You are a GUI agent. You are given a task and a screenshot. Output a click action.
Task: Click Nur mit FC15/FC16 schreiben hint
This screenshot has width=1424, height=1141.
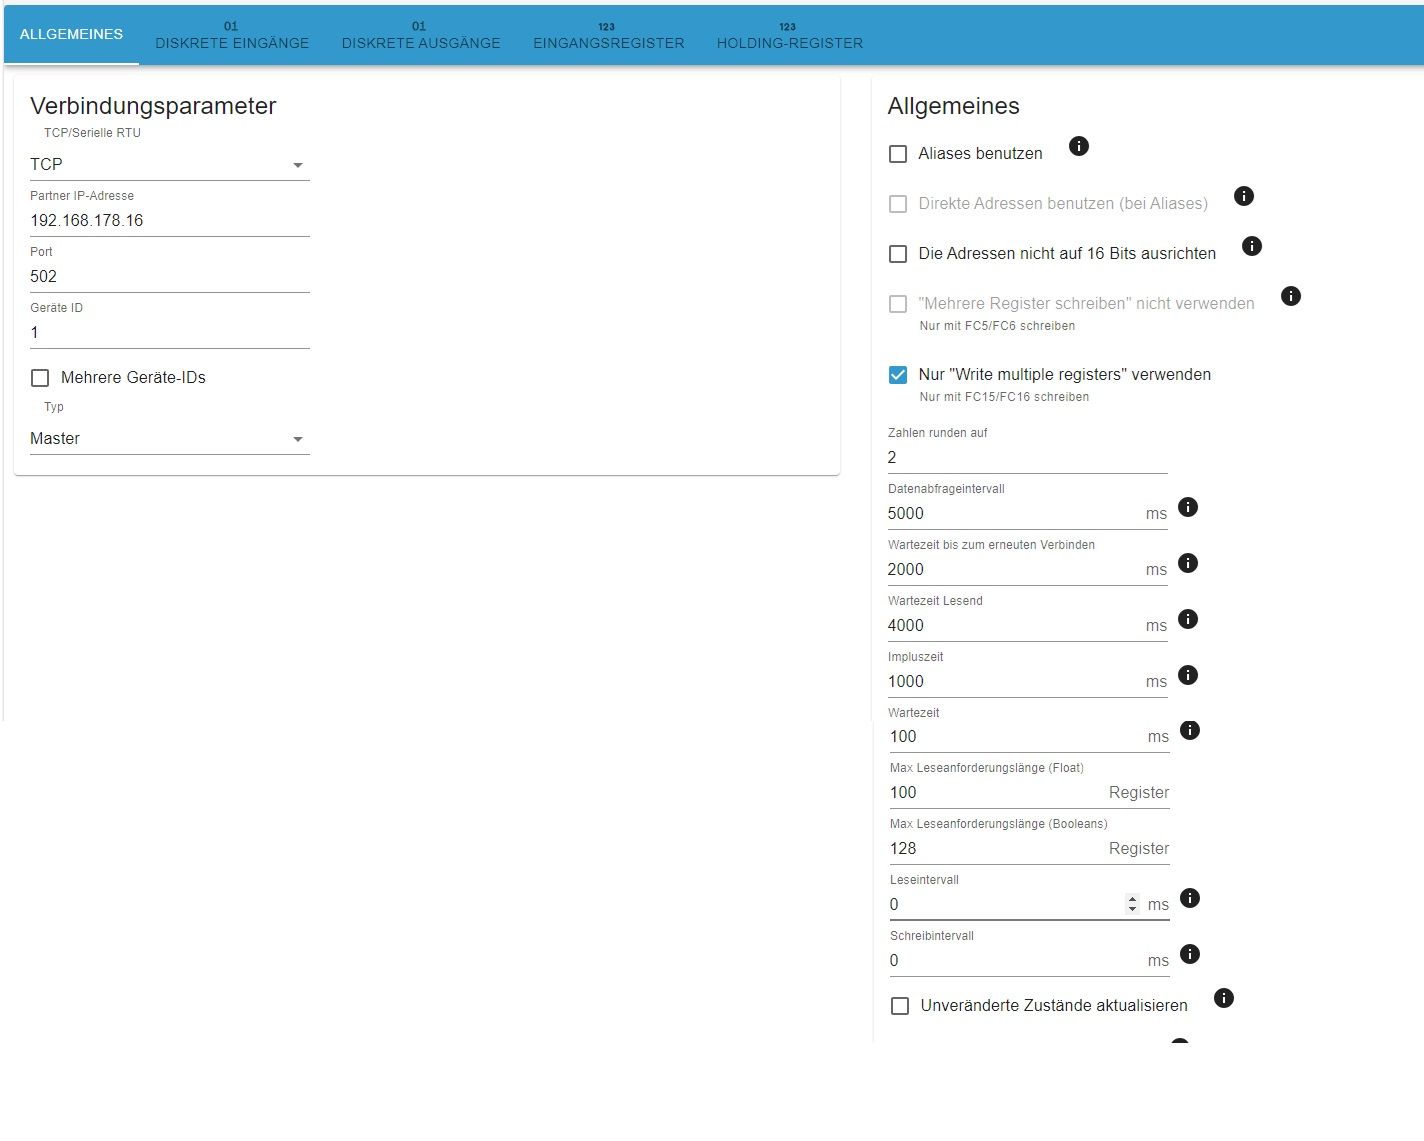pos(1004,397)
